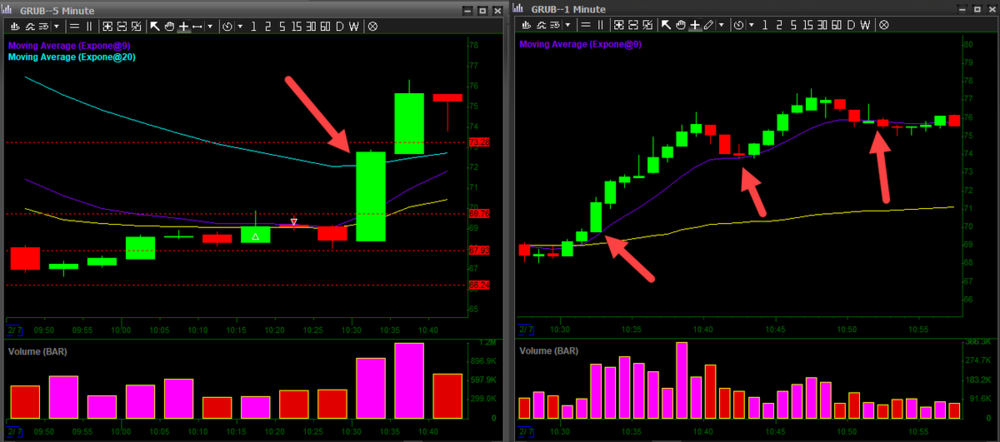Click the clock interval icon in 5 Minute chart
Screen dimensions: 1000x442
(227, 25)
